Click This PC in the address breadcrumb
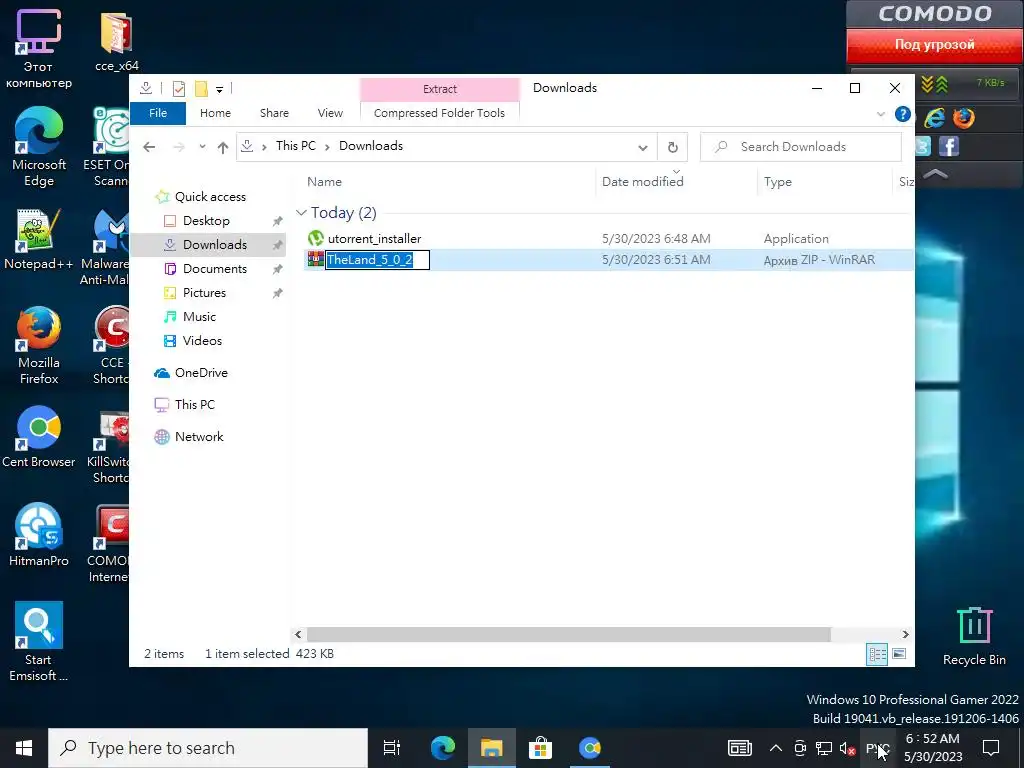The height and width of the screenshot is (768, 1024). [x=296, y=146]
